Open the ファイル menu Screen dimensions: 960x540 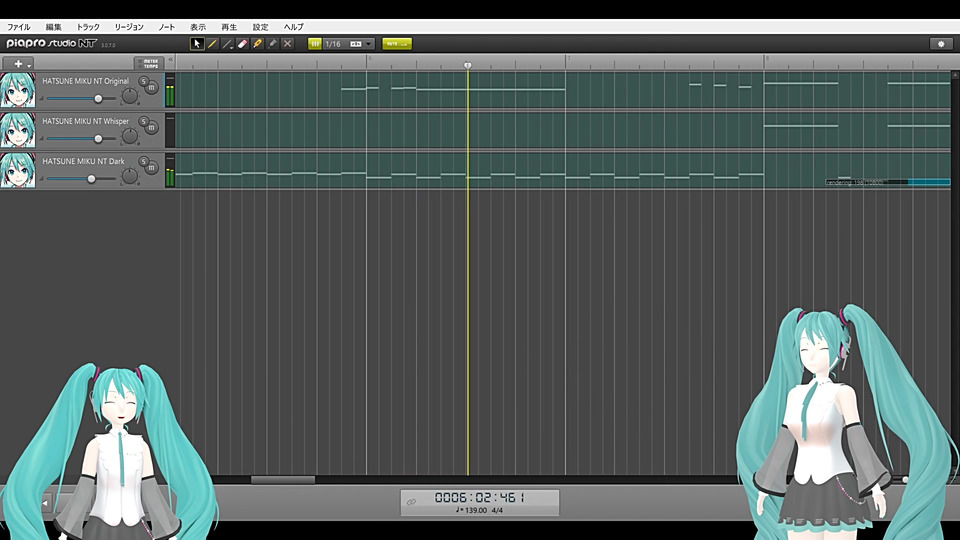tap(18, 27)
